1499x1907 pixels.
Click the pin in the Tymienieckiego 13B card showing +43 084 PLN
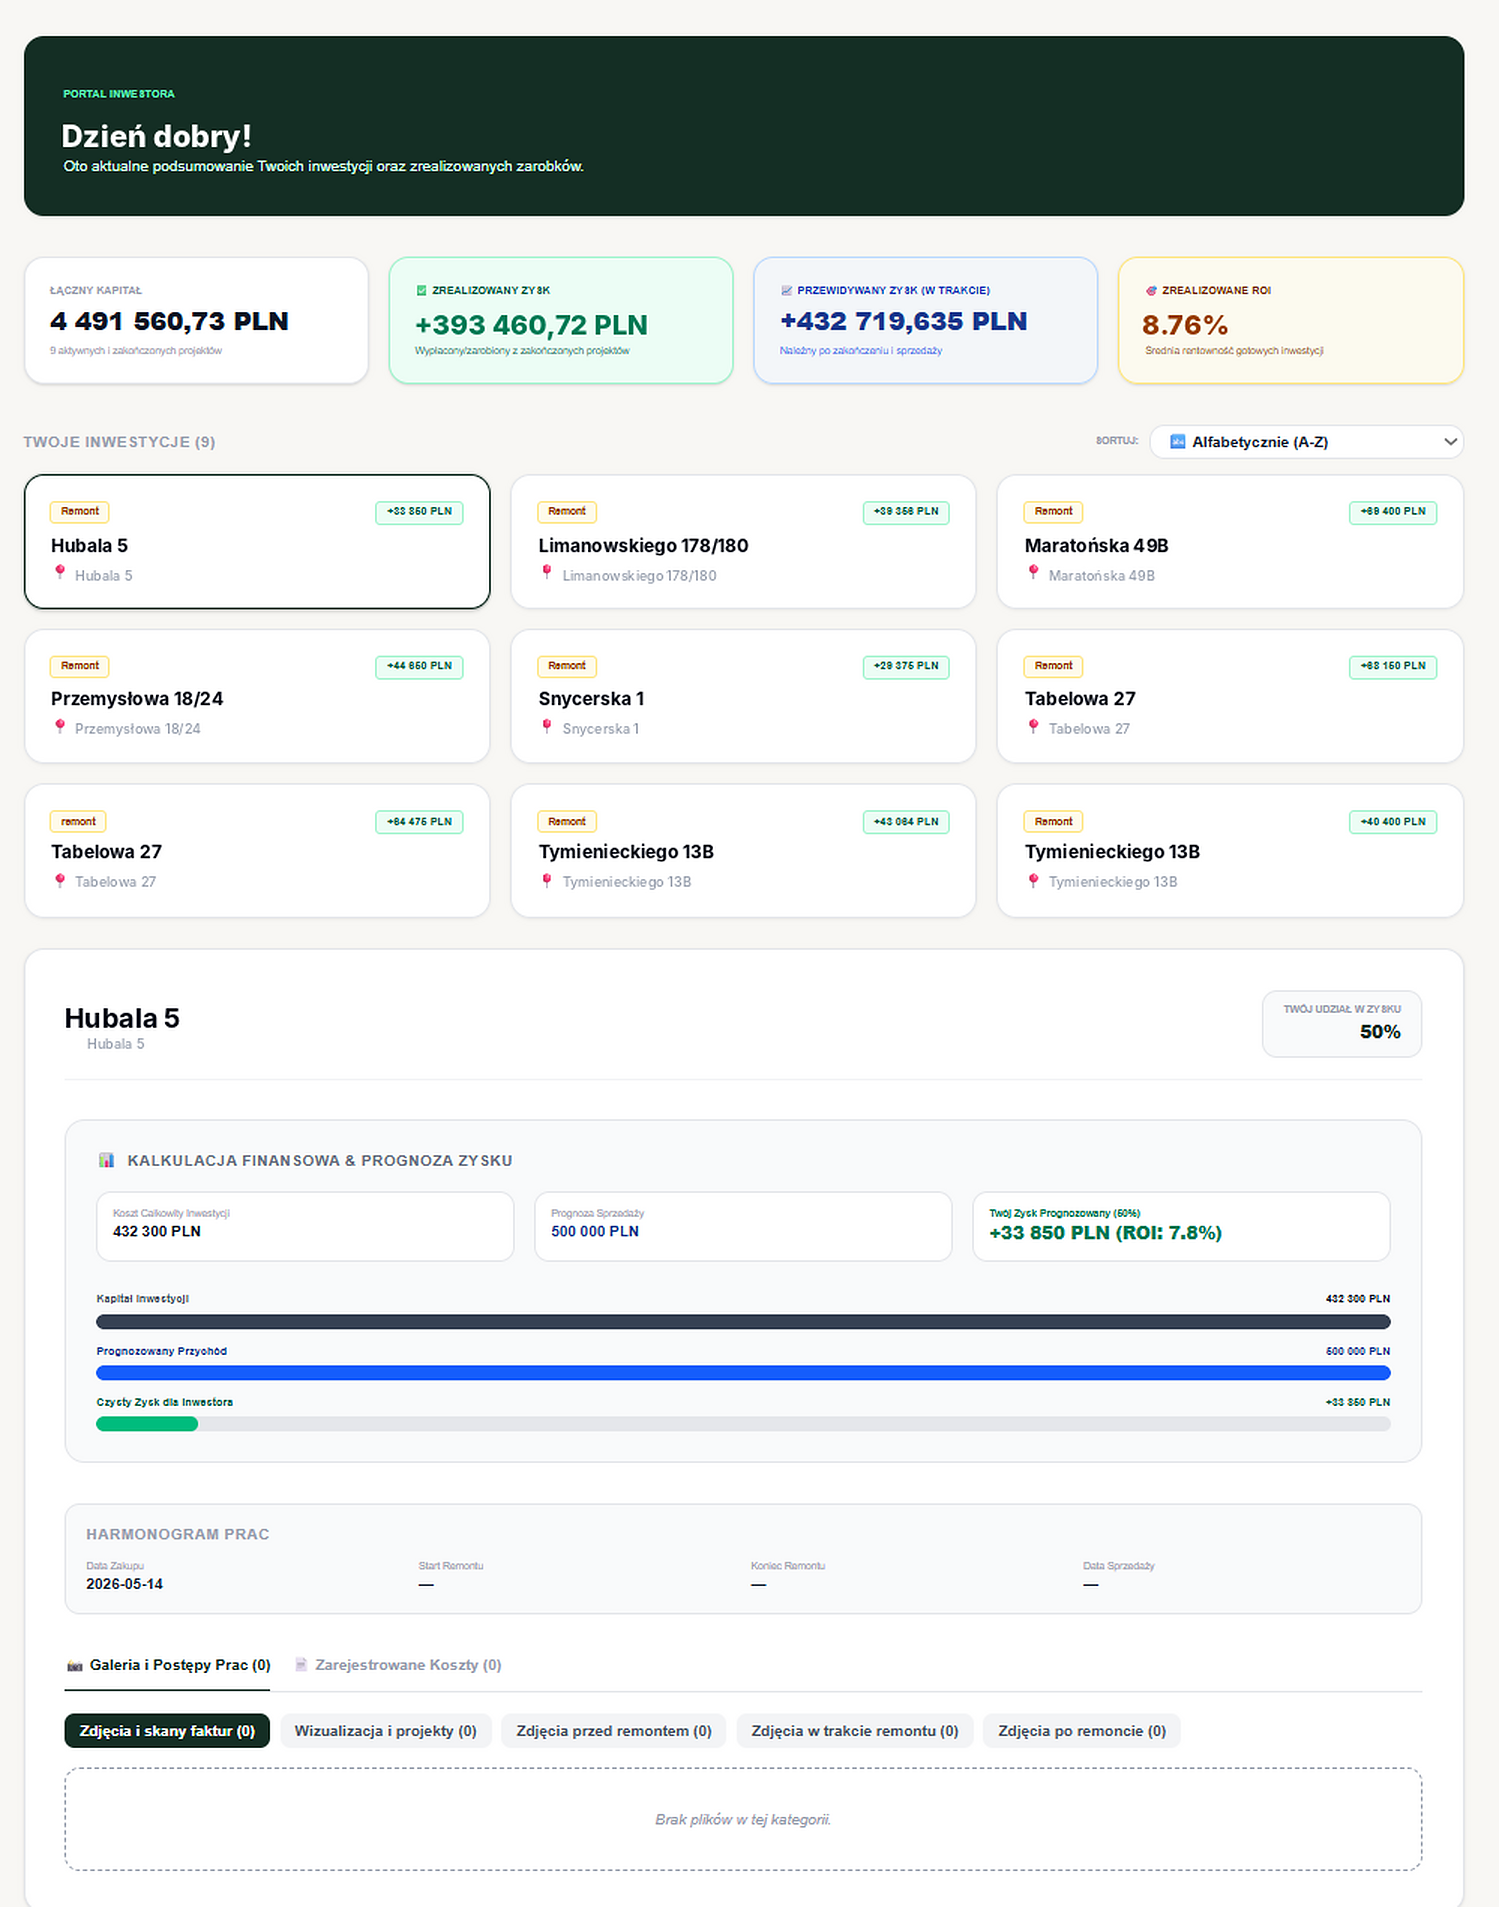point(547,881)
